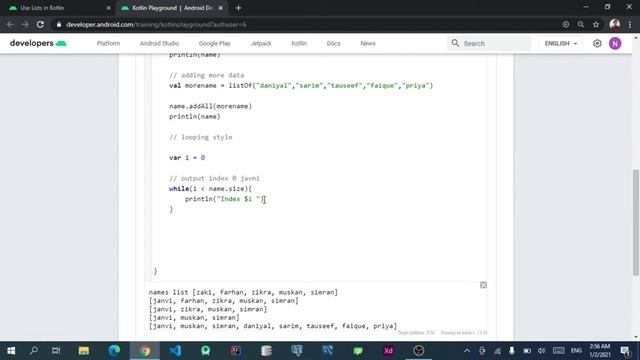Click the 'names list [zaki...' output line

(243, 292)
